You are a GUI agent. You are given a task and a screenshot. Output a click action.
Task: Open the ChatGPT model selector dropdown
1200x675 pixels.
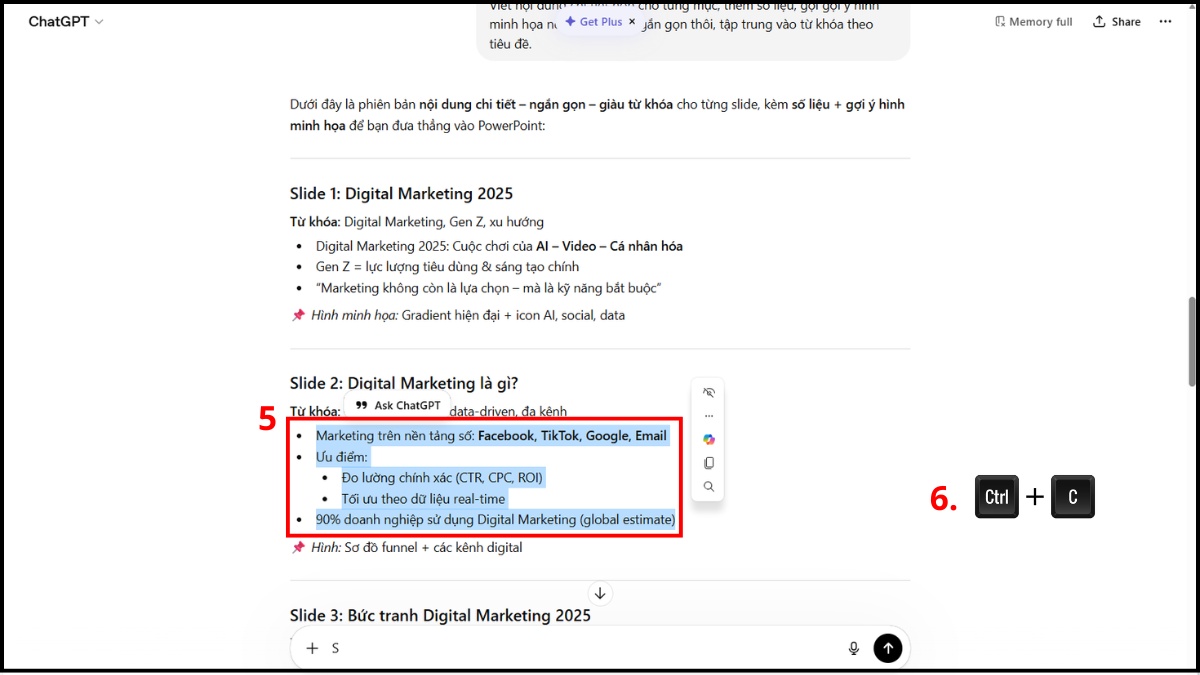[x=65, y=21]
